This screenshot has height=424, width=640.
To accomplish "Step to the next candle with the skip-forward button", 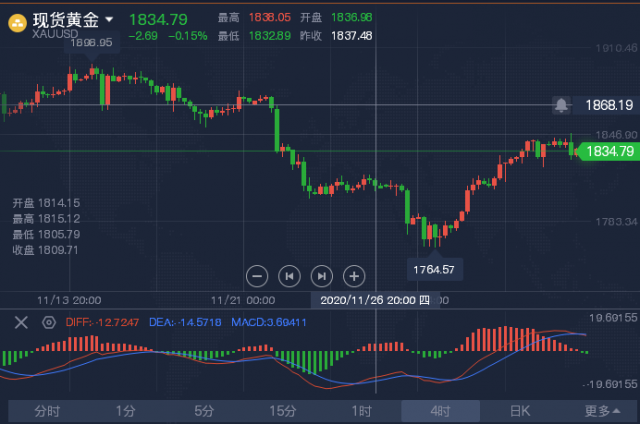I will [322, 276].
